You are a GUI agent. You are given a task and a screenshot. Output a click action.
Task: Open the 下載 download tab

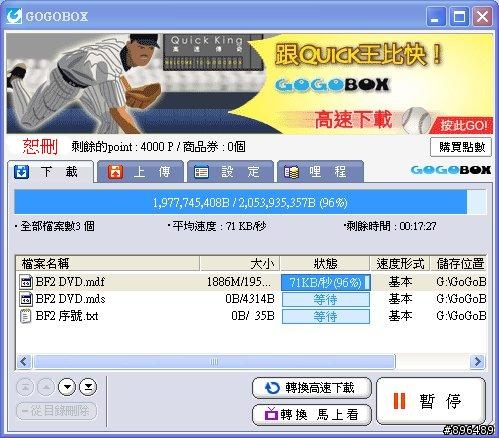point(50,172)
